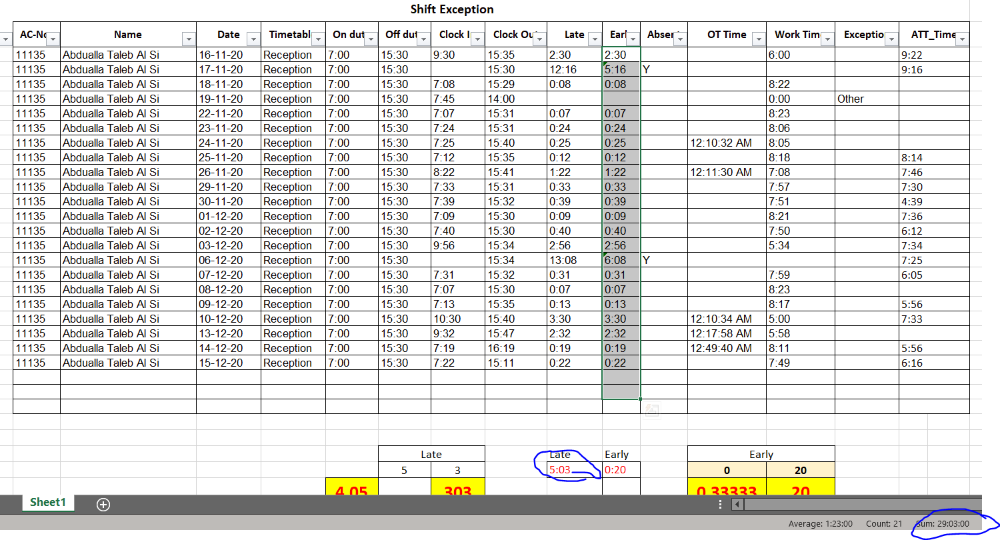
Task: Click the On duty filter arrow icon
Action: click(370, 39)
